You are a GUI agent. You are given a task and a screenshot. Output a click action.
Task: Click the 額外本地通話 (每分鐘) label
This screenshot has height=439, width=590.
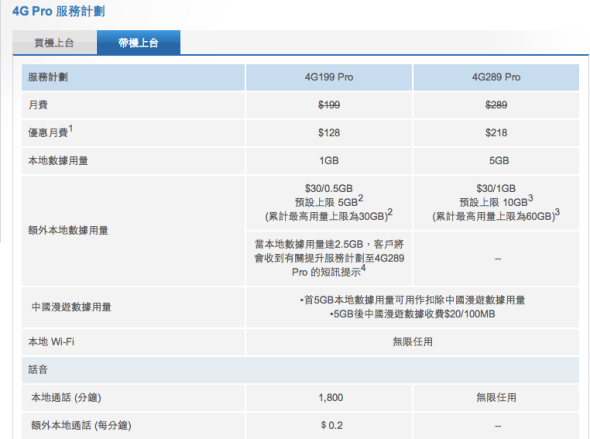81,425
